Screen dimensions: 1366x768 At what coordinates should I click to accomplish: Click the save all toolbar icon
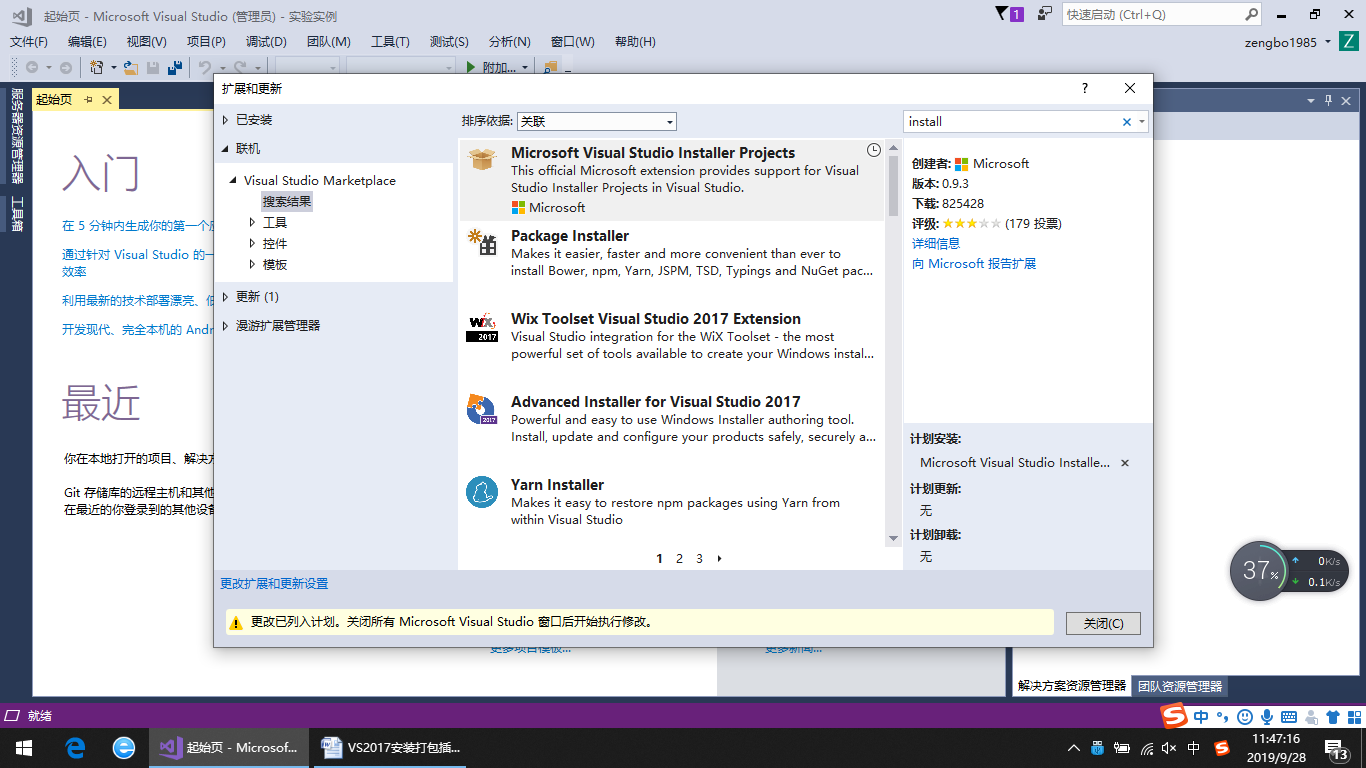174,68
